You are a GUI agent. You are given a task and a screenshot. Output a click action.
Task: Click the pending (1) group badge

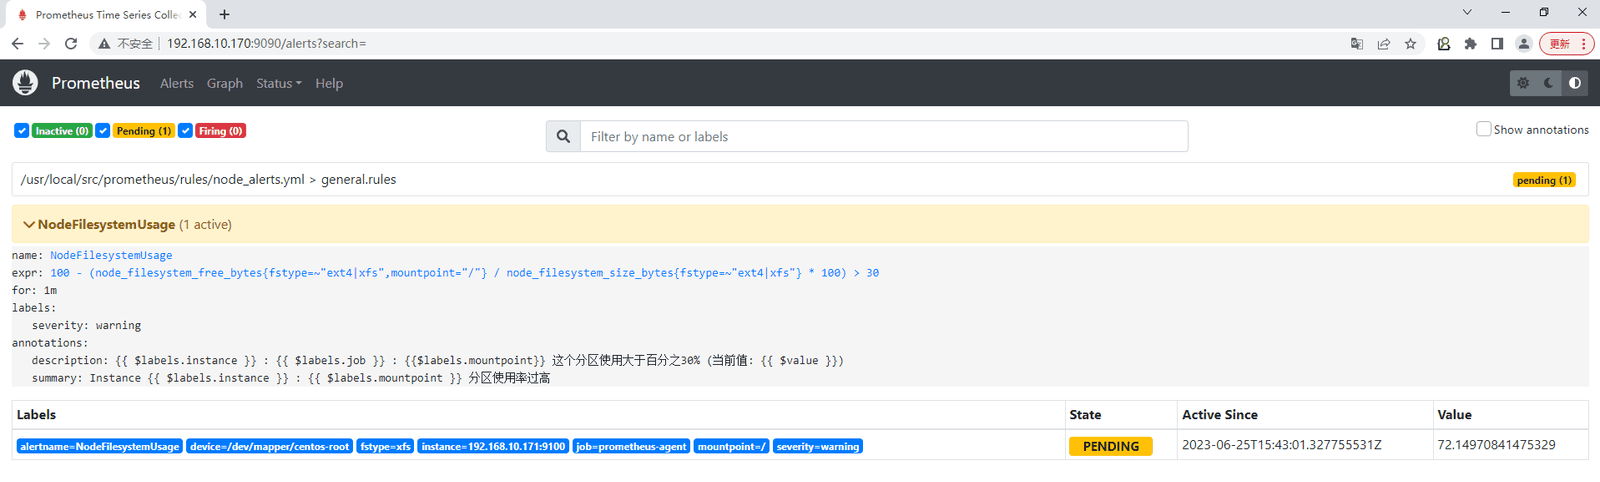click(1544, 180)
